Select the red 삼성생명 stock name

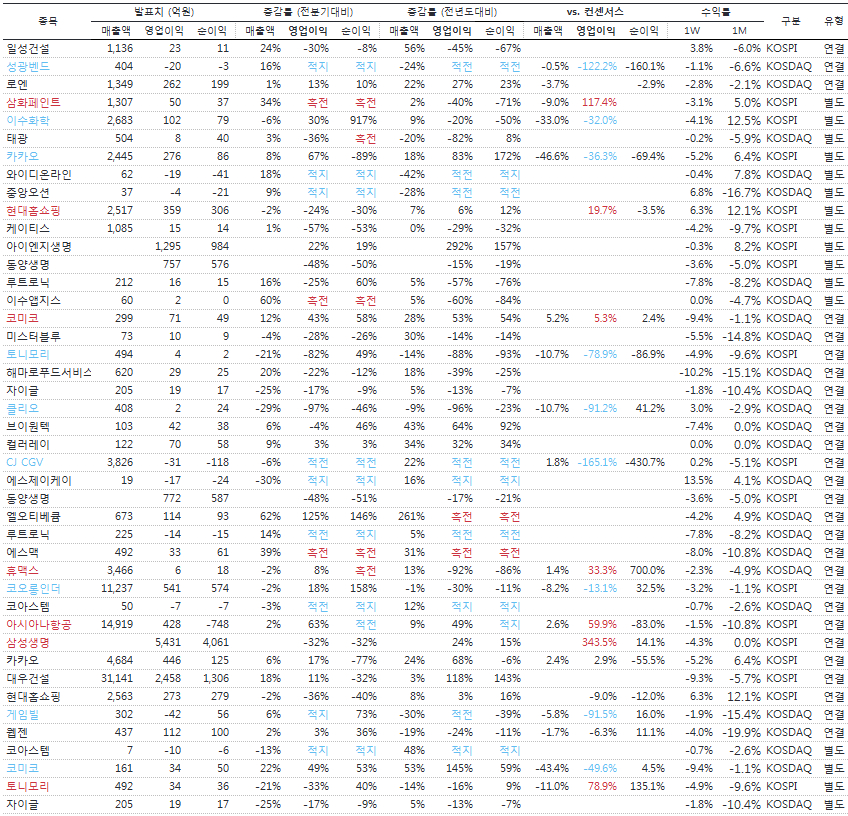tap(28, 642)
